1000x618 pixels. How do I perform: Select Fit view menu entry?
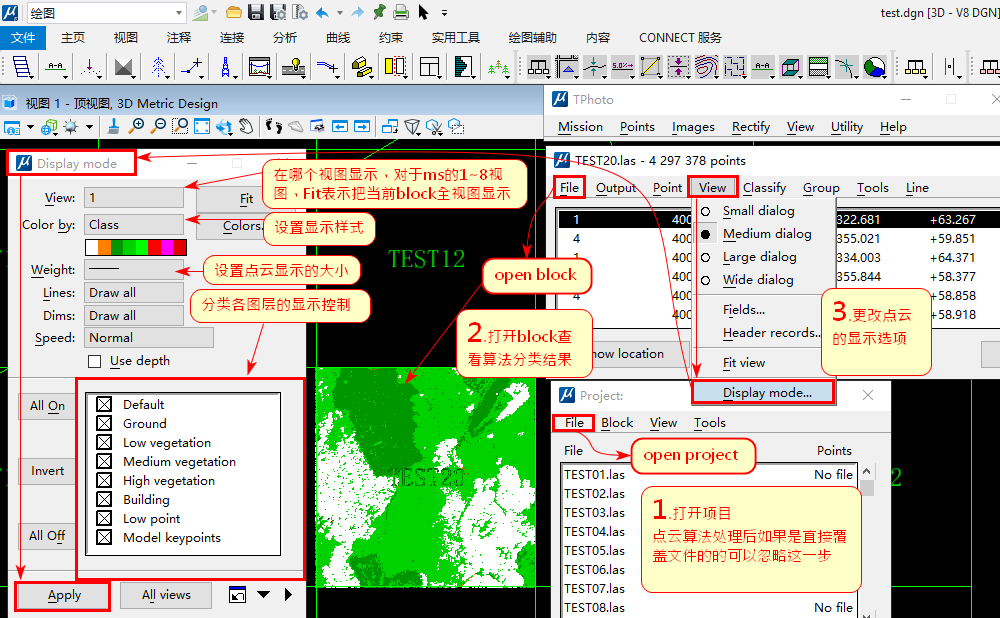point(744,363)
